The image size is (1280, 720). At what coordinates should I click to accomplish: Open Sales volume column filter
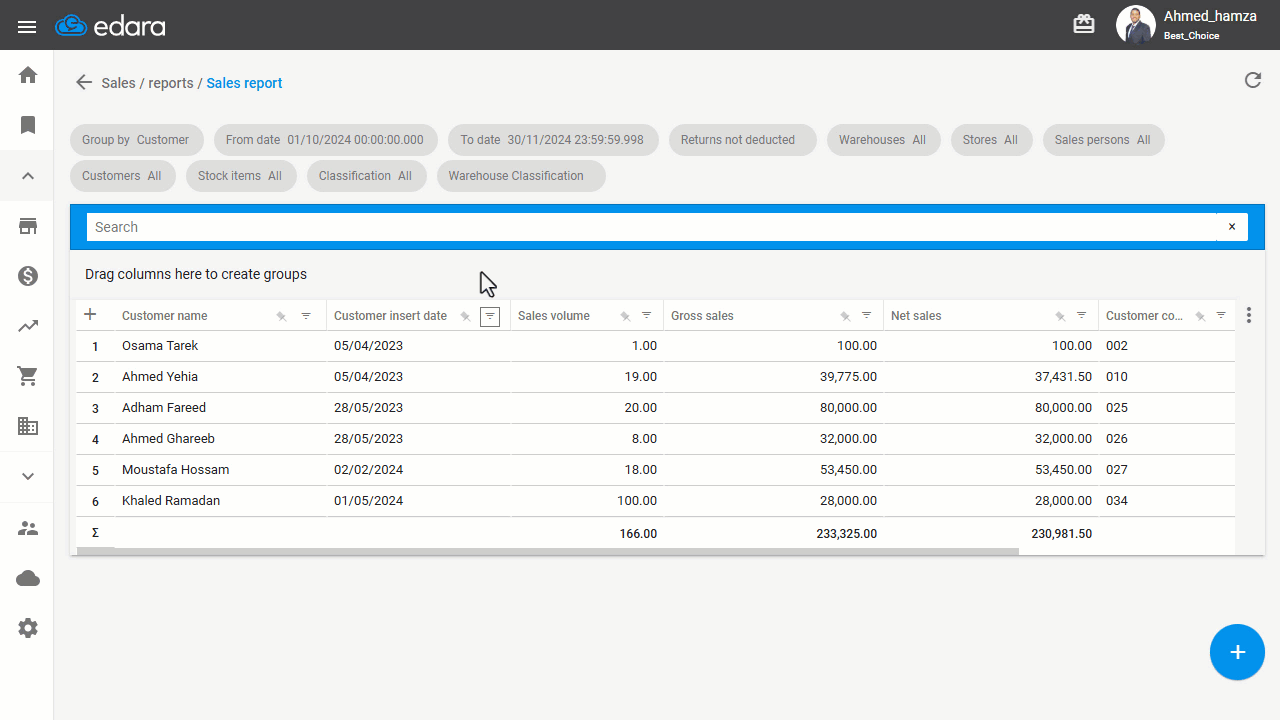click(x=647, y=316)
